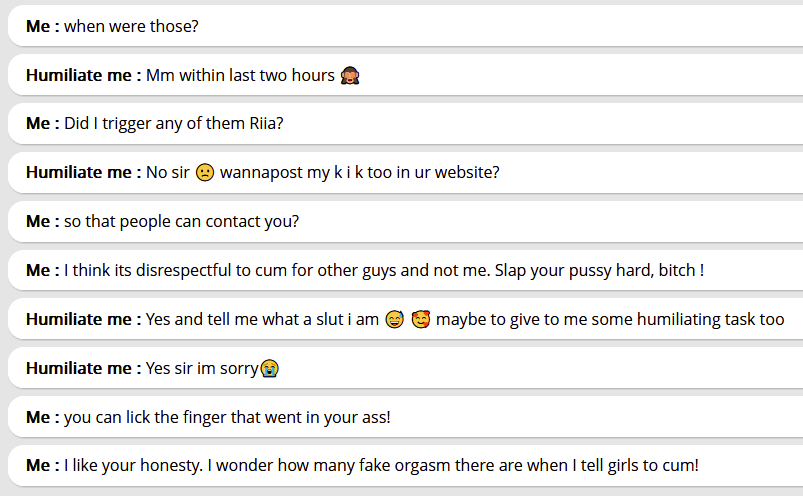
Task: Click the sad face emoji after "No sir"
Action: click(205, 172)
